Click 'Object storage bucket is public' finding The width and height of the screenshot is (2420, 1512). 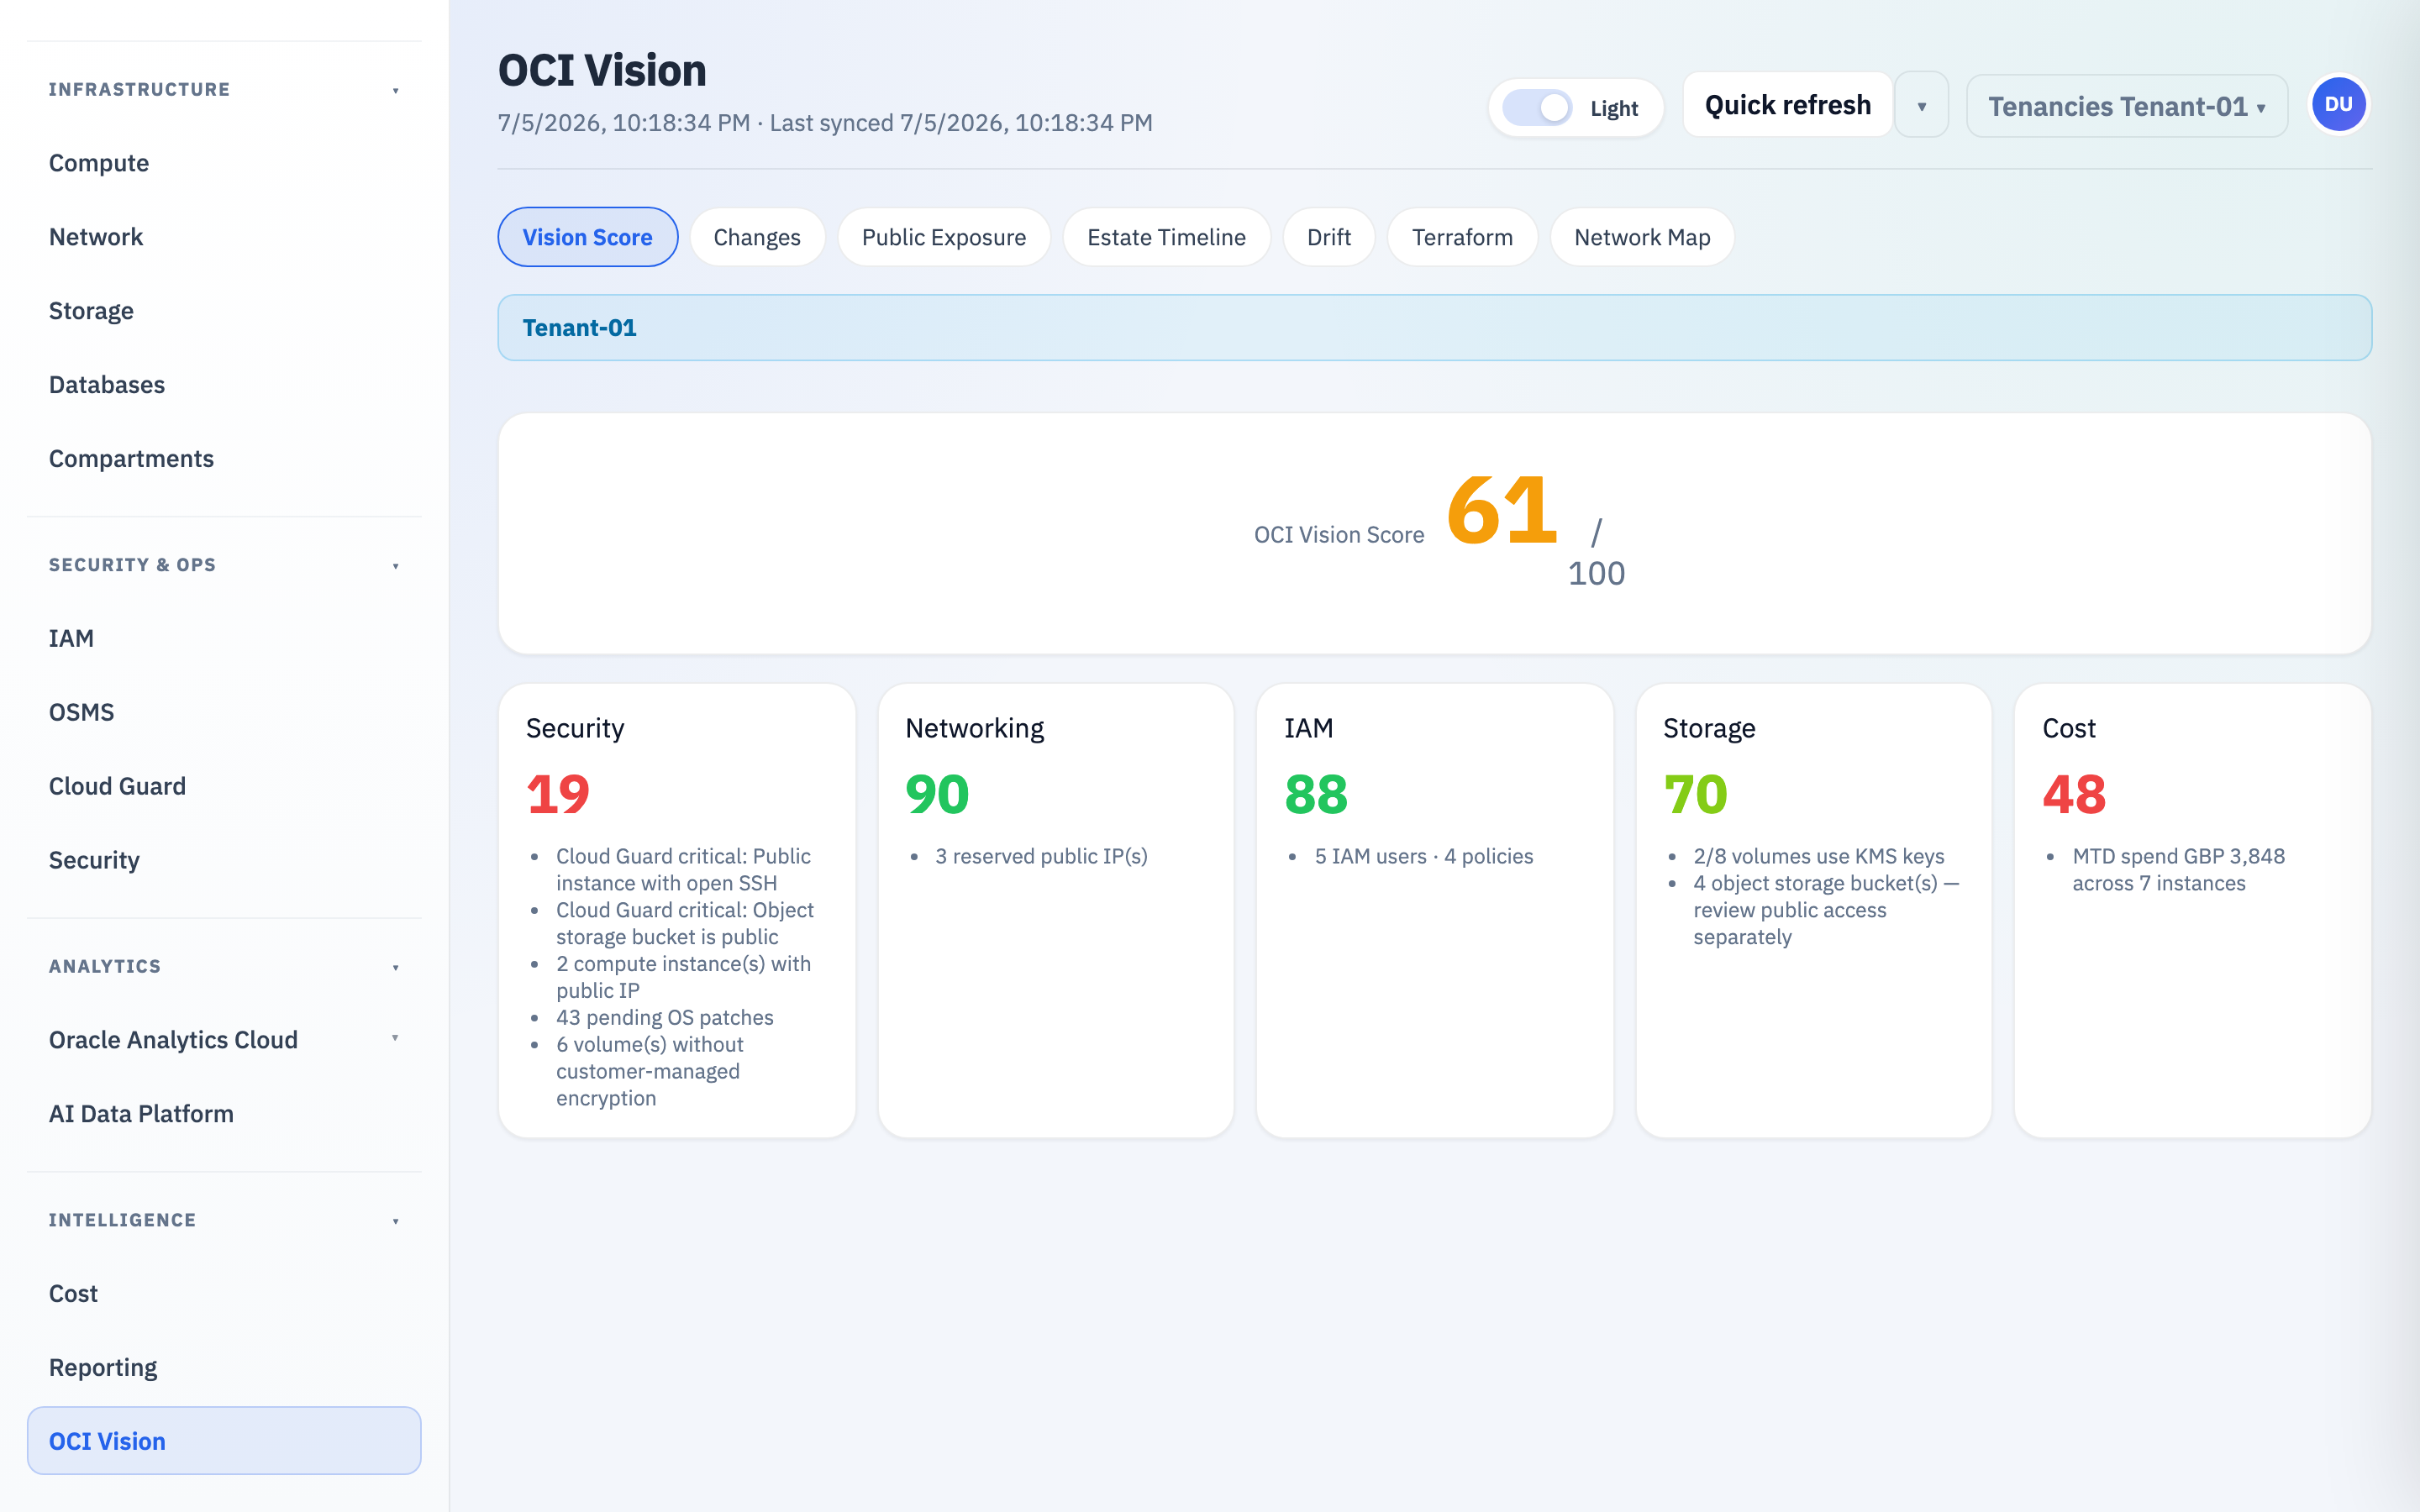click(x=685, y=924)
